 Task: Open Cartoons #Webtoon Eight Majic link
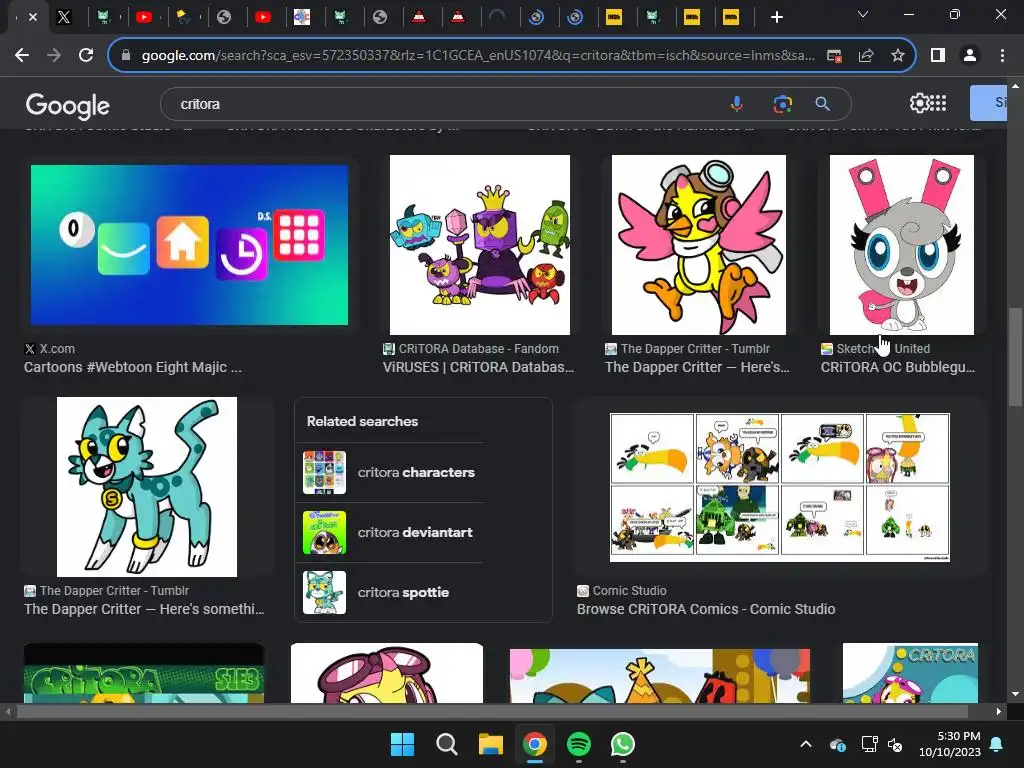[133, 367]
